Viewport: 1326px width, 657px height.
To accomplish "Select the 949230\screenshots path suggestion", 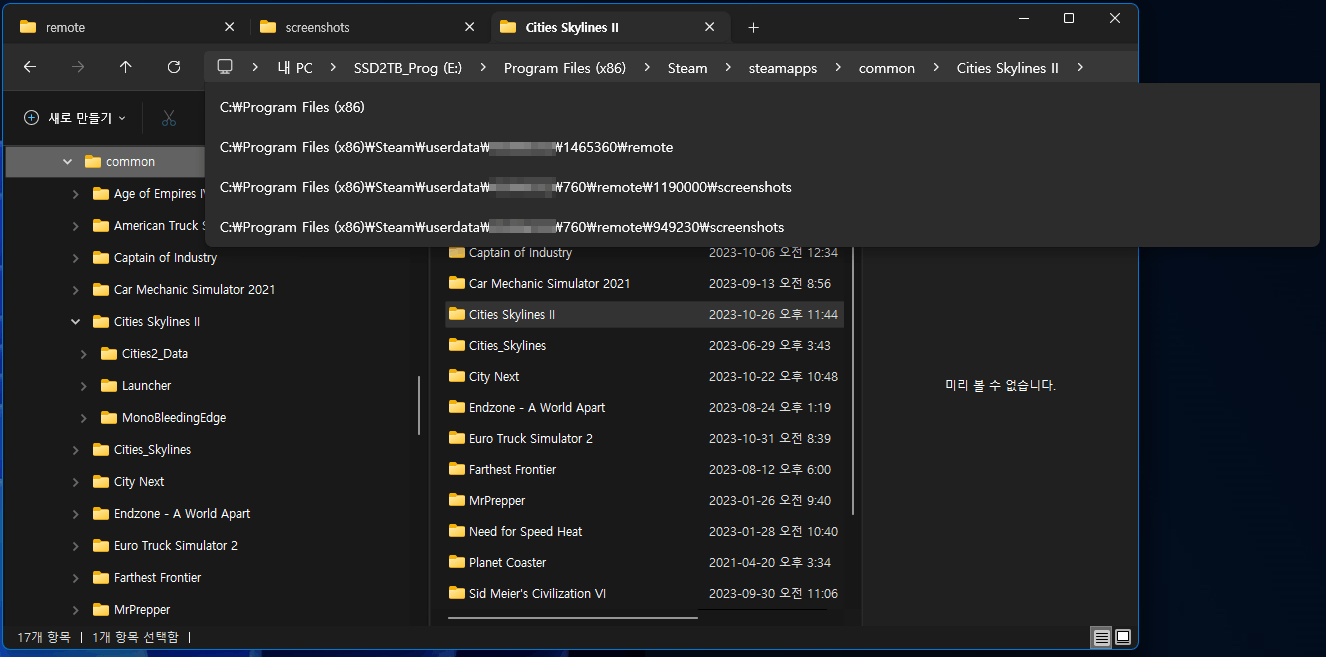I will [x=762, y=227].
